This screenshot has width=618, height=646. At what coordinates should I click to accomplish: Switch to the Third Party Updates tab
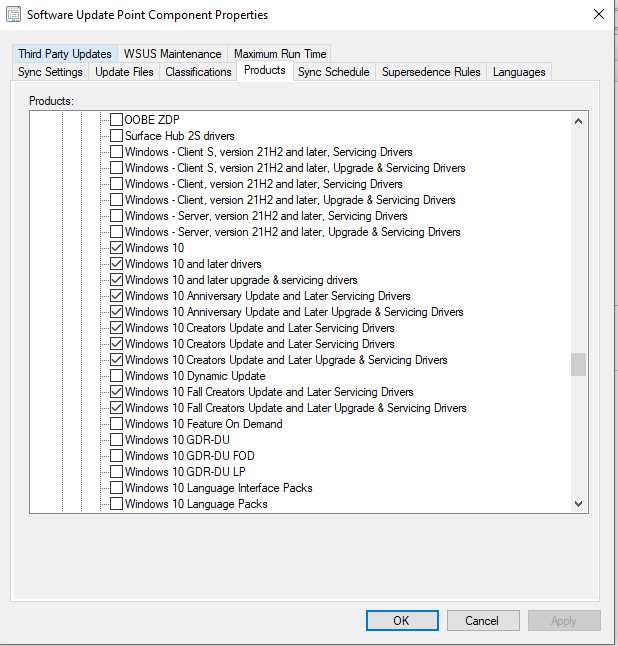click(x=65, y=54)
